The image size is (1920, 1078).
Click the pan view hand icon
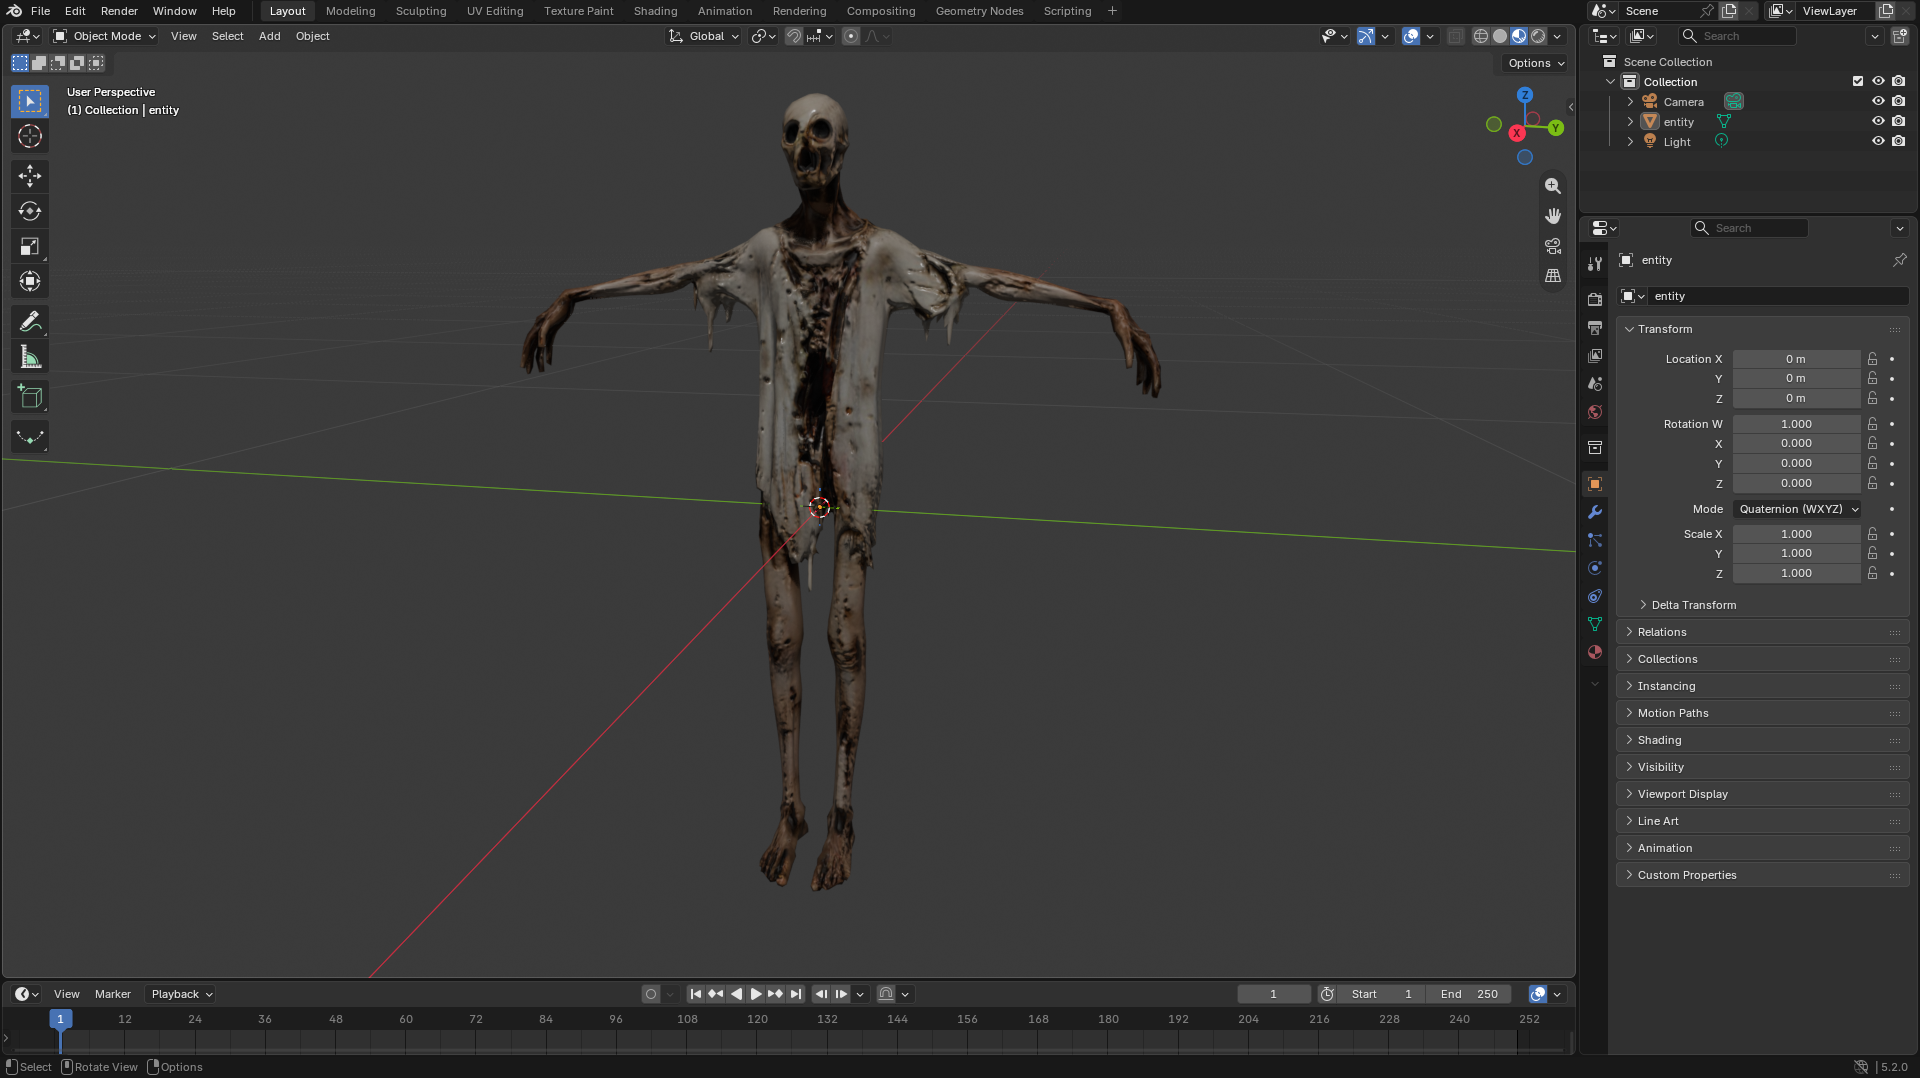click(1553, 216)
